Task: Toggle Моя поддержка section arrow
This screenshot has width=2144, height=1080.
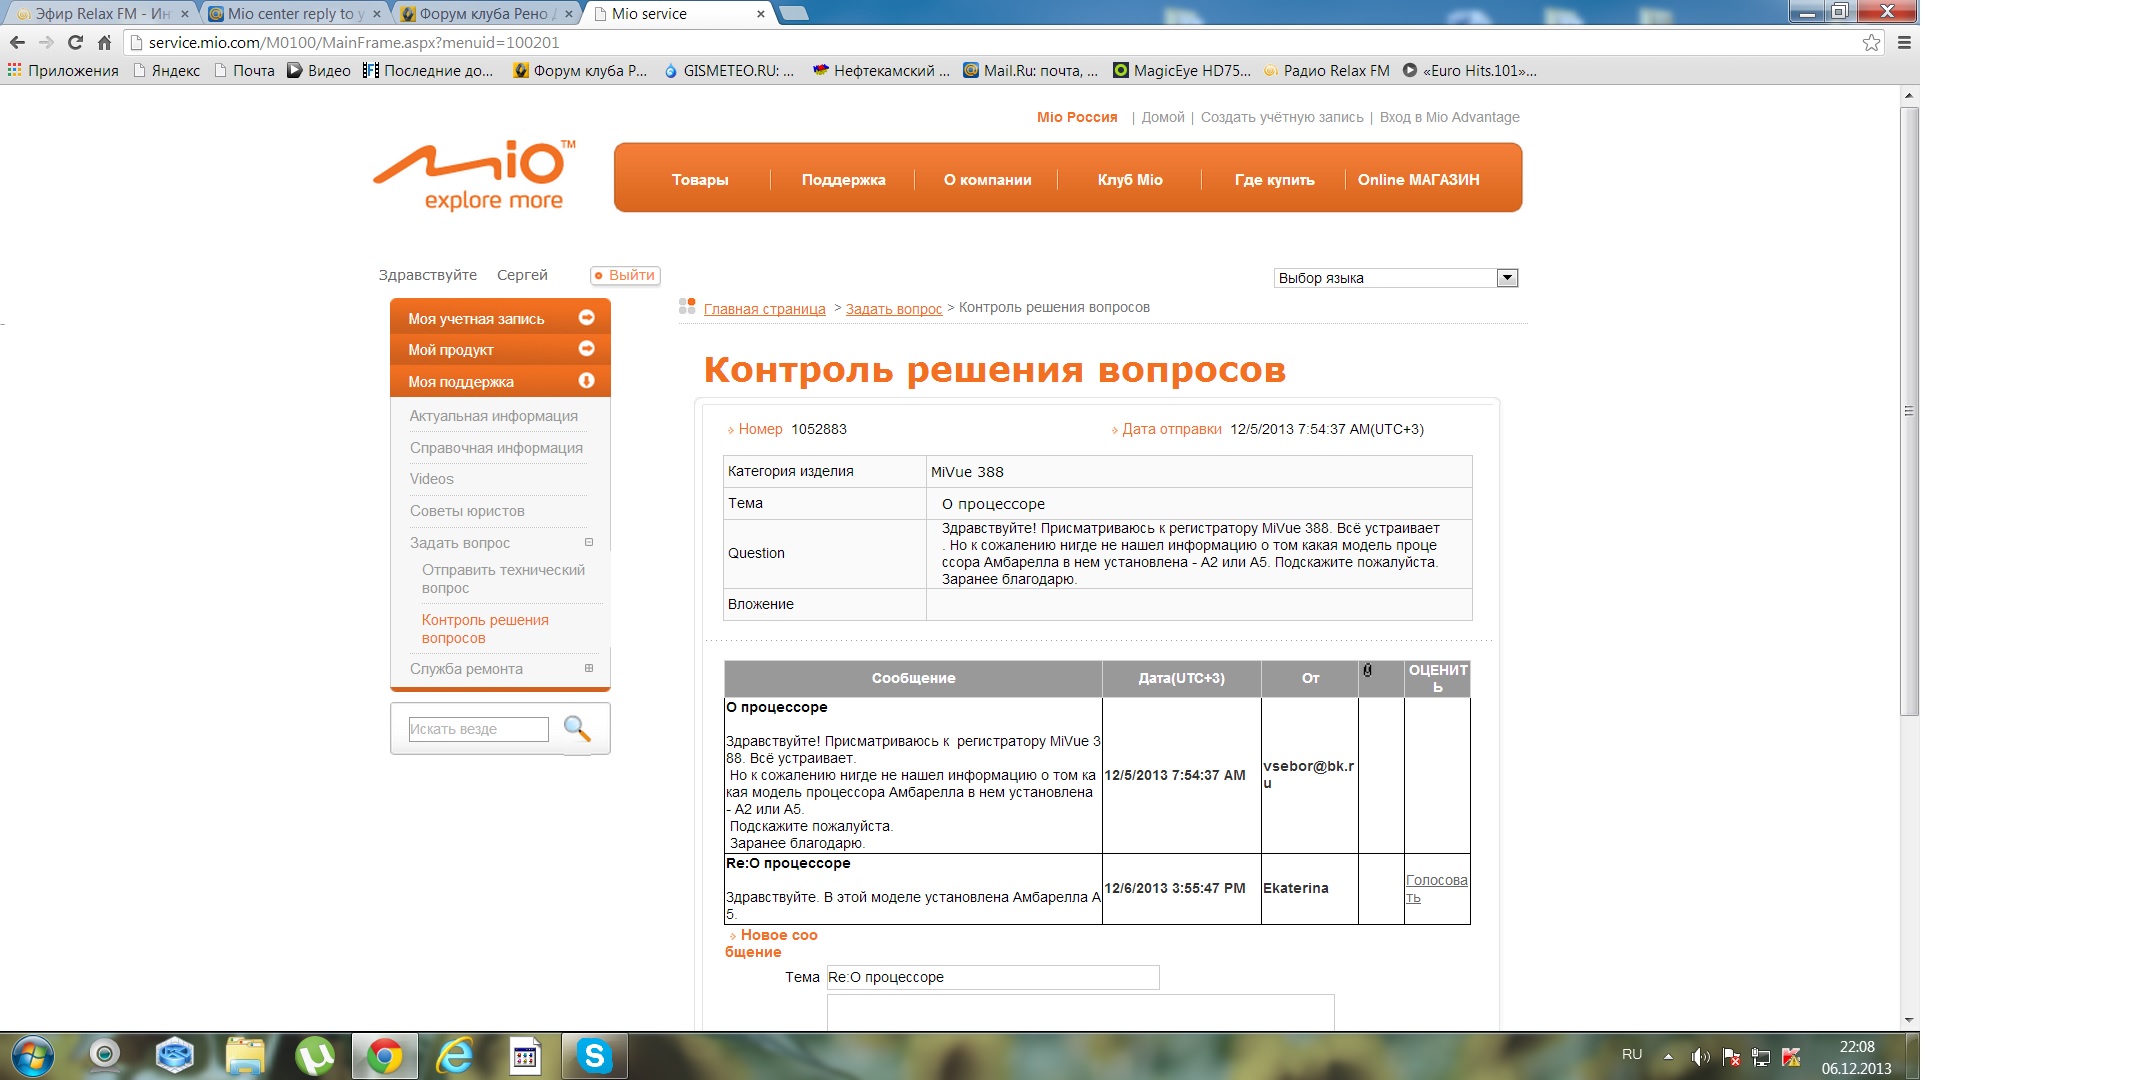Action: (x=587, y=380)
